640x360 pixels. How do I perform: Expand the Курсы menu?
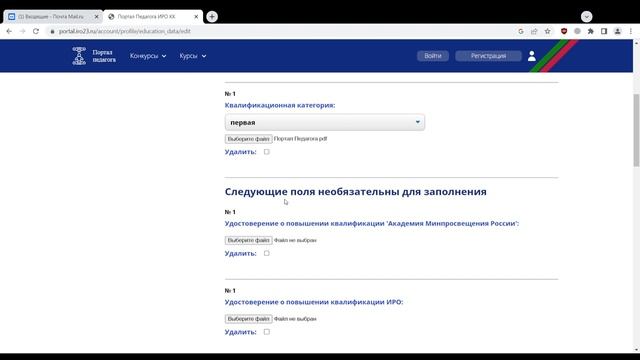[x=193, y=56]
